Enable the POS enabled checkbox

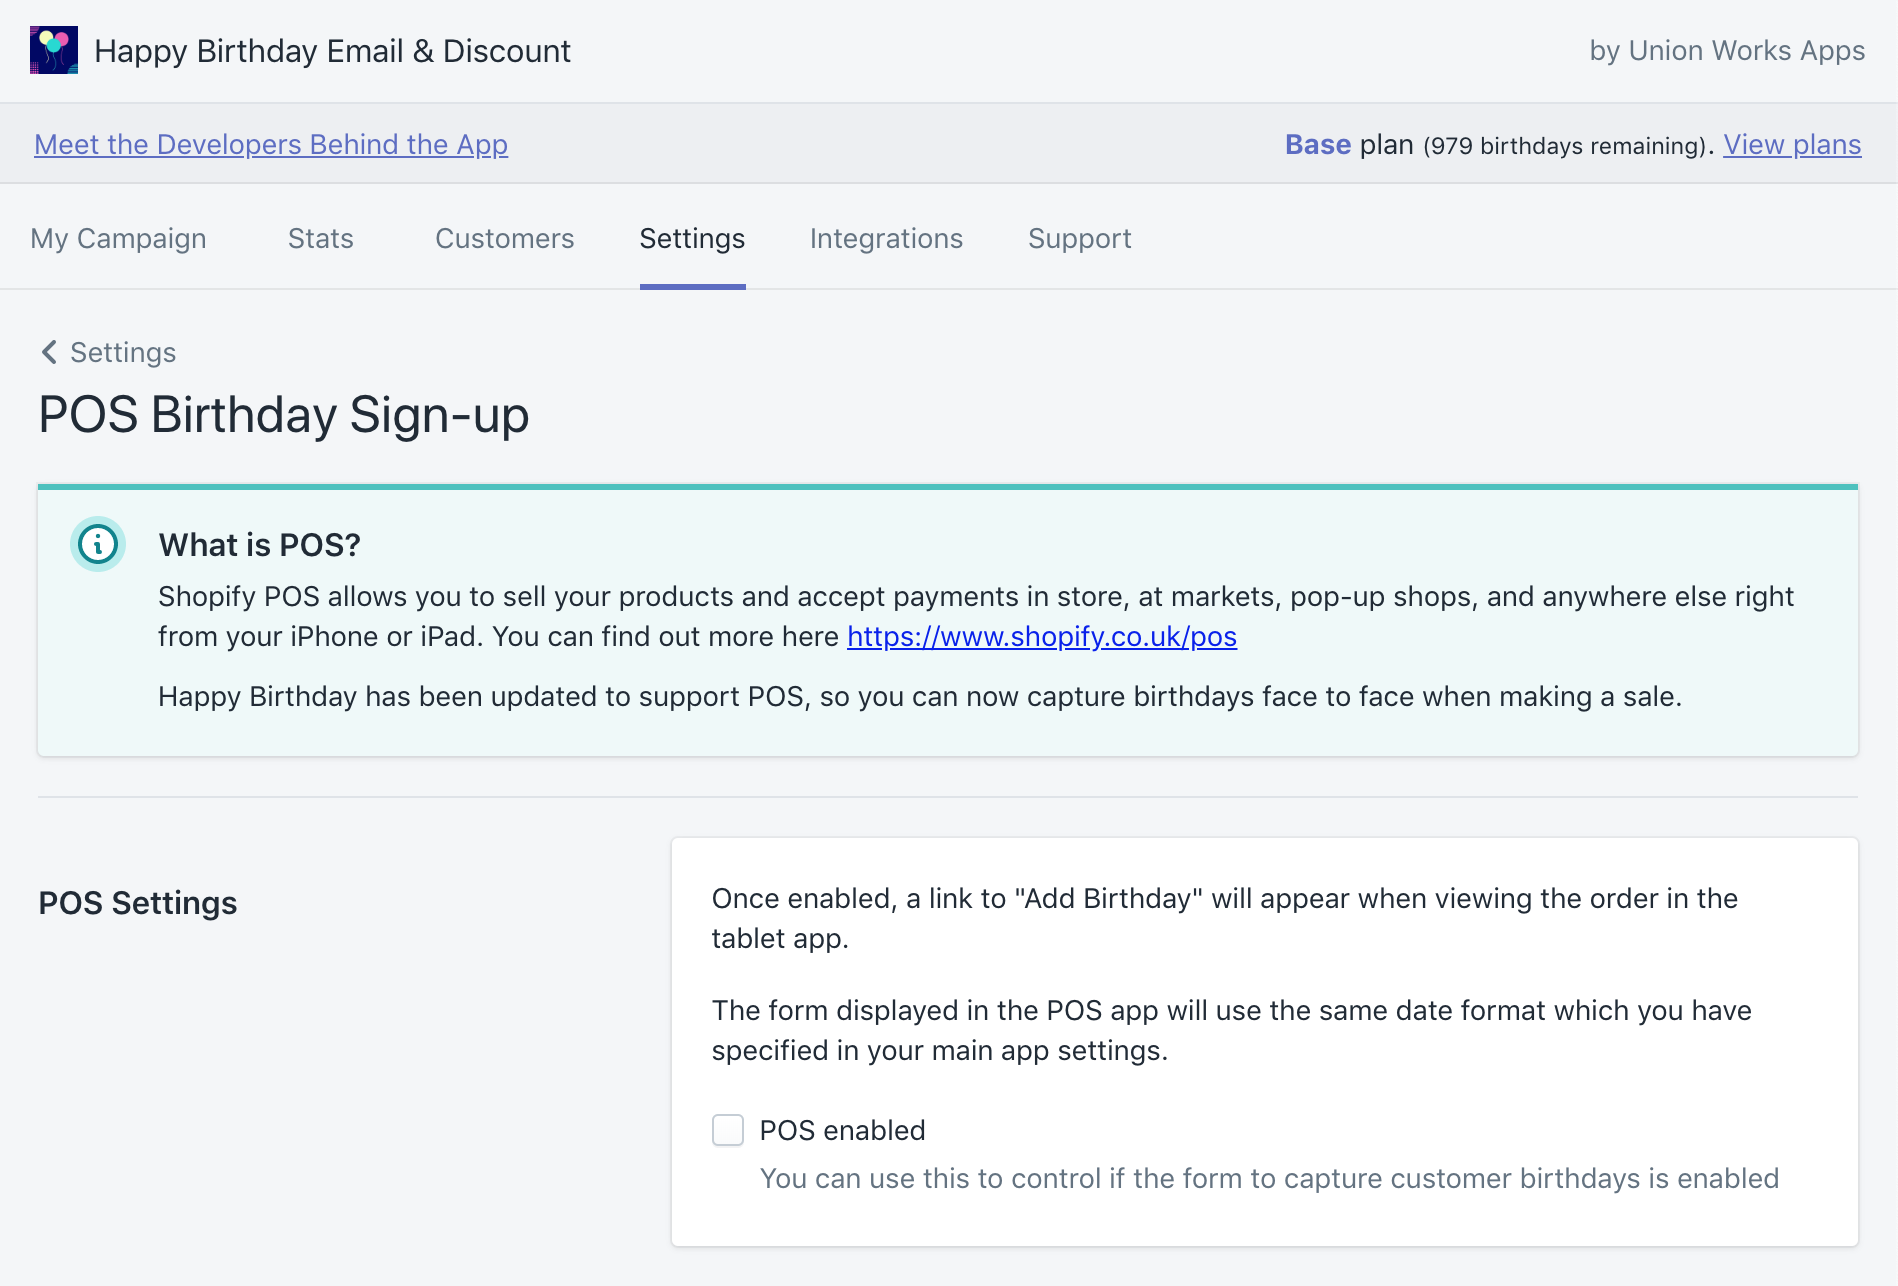[x=728, y=1130]
